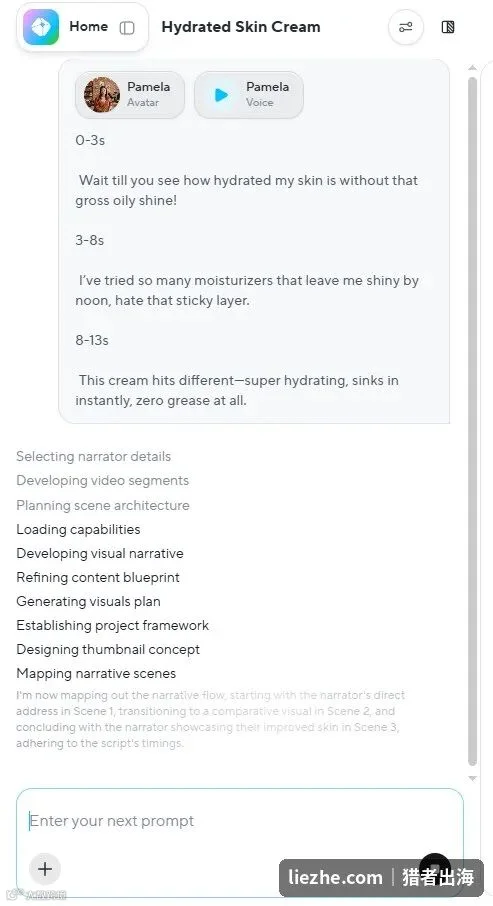
Task: Open the sliders settings icon button
Action: click(x=406, y=27)
